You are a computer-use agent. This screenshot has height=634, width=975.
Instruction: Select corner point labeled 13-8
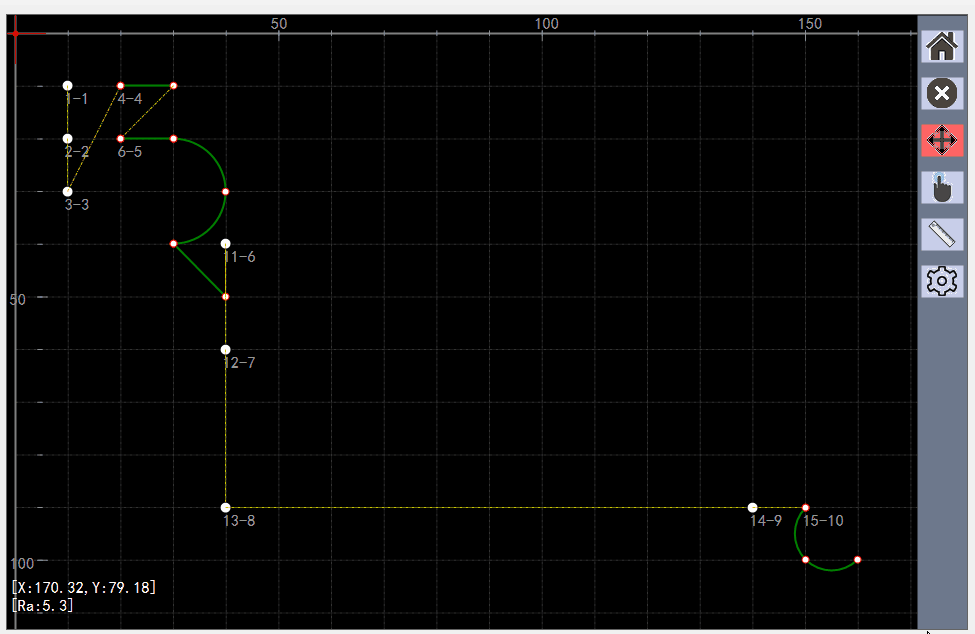point(226,508)
